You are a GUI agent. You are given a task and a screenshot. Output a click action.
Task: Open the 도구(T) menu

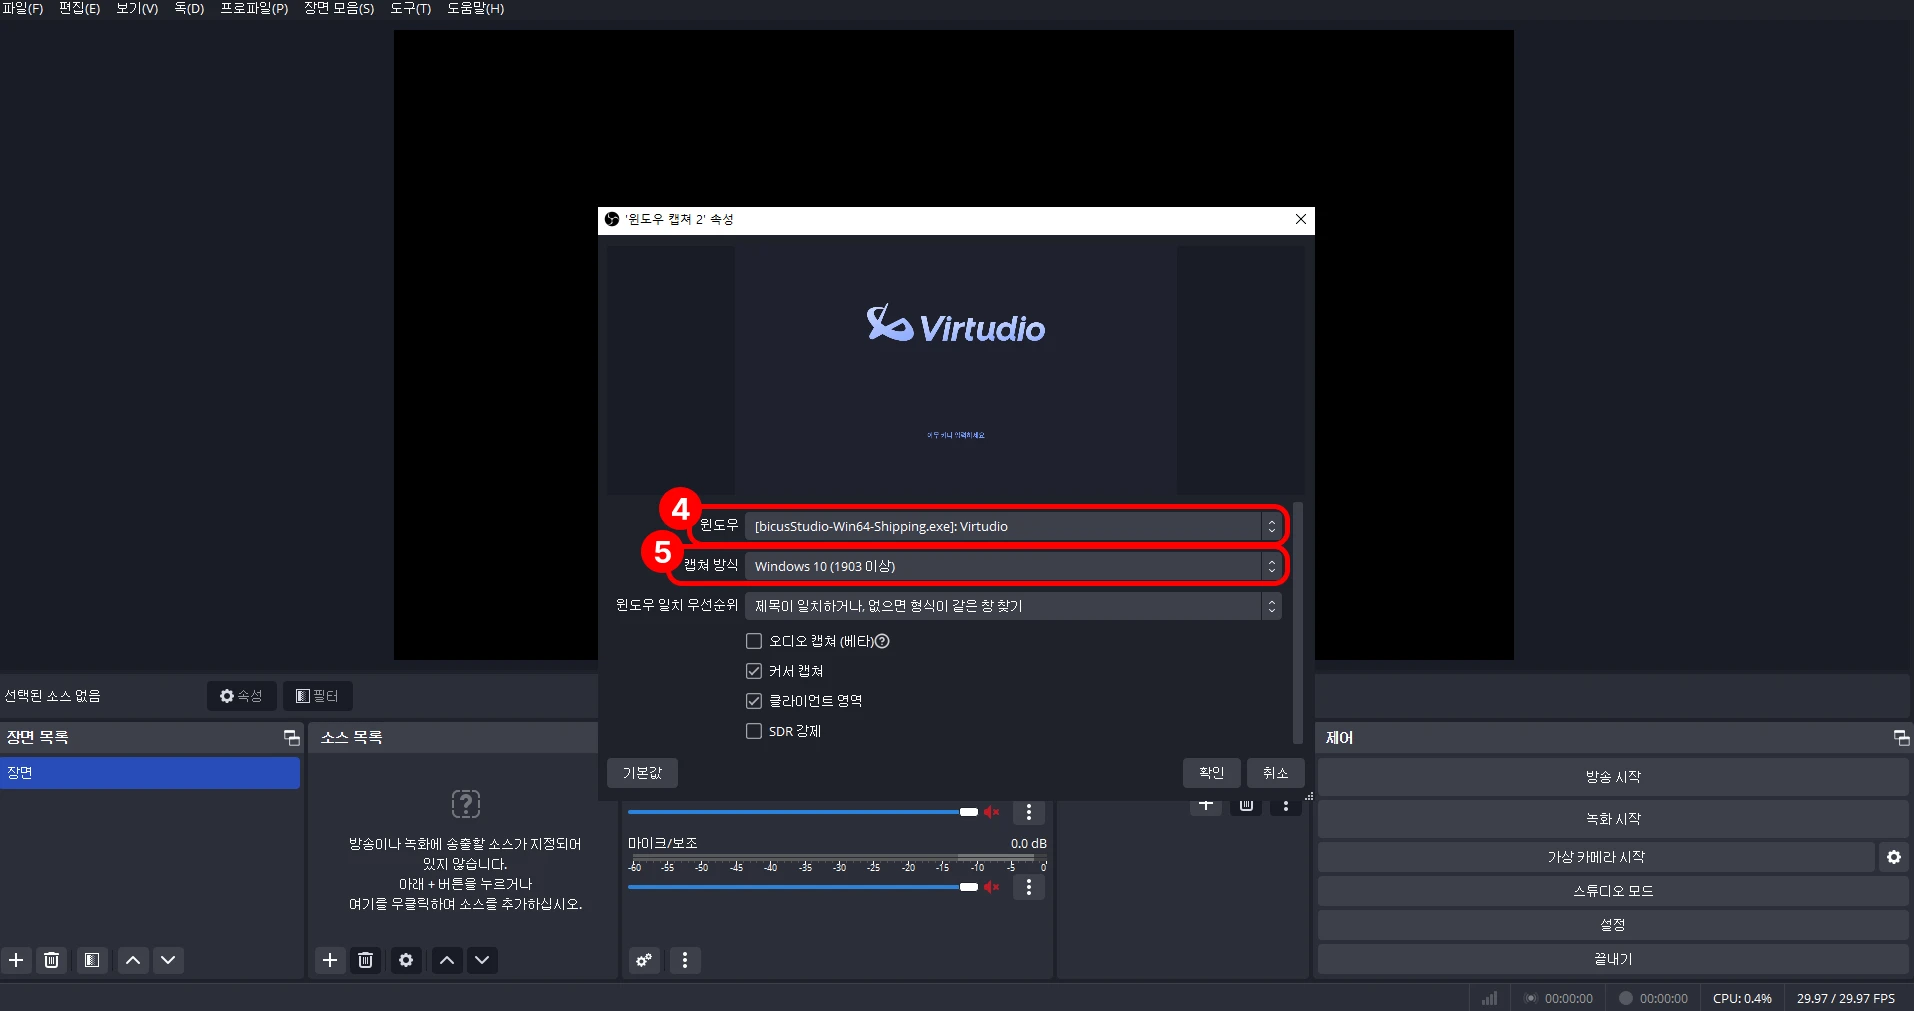point(410,8)
